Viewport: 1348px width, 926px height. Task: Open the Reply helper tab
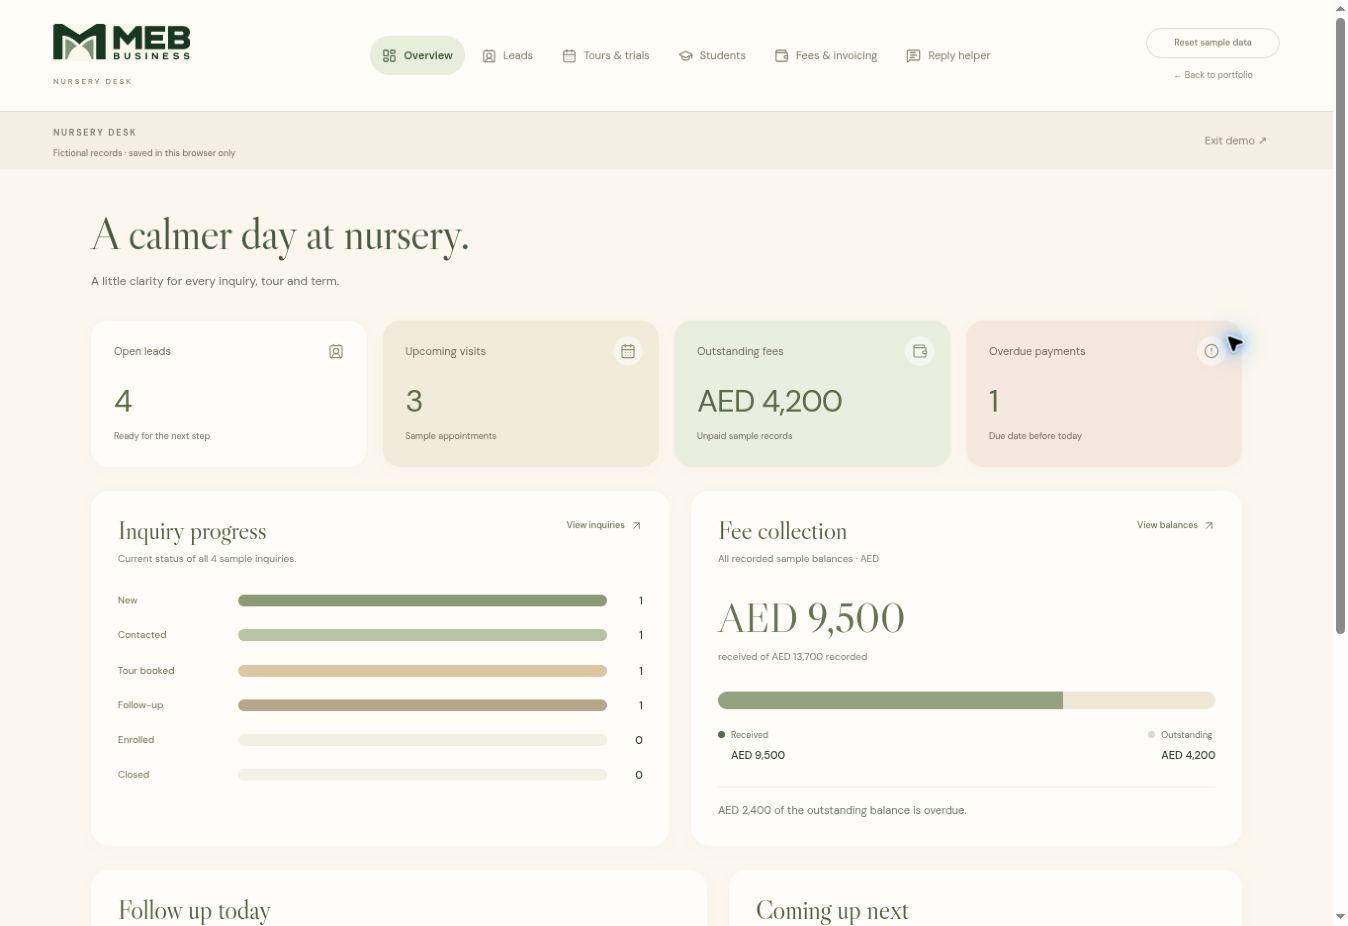point(948,56)
